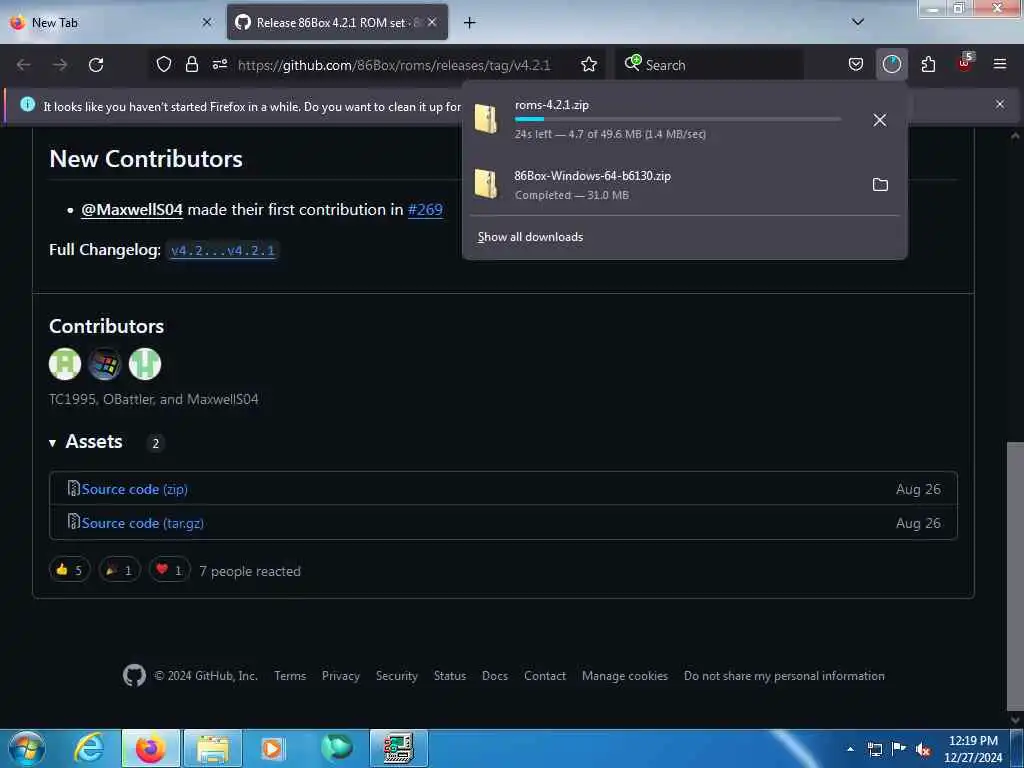Reload the current page
The width and height of the screenshot is (1024, 768).
tap(96, 65)
